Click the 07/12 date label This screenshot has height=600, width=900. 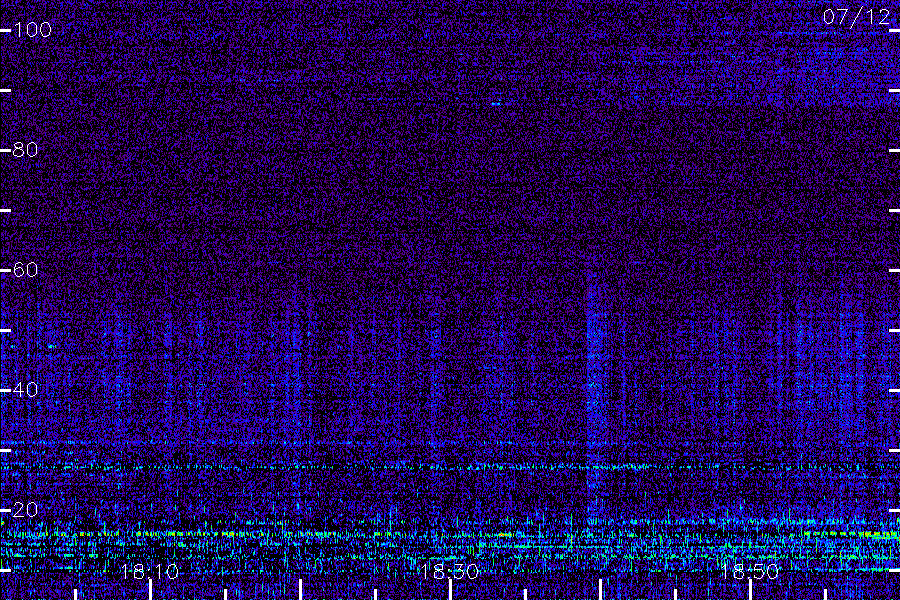coord(856,17)
